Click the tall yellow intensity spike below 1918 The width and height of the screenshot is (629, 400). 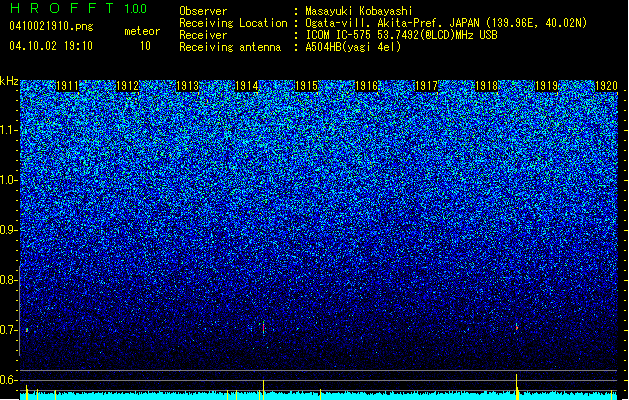517,387
